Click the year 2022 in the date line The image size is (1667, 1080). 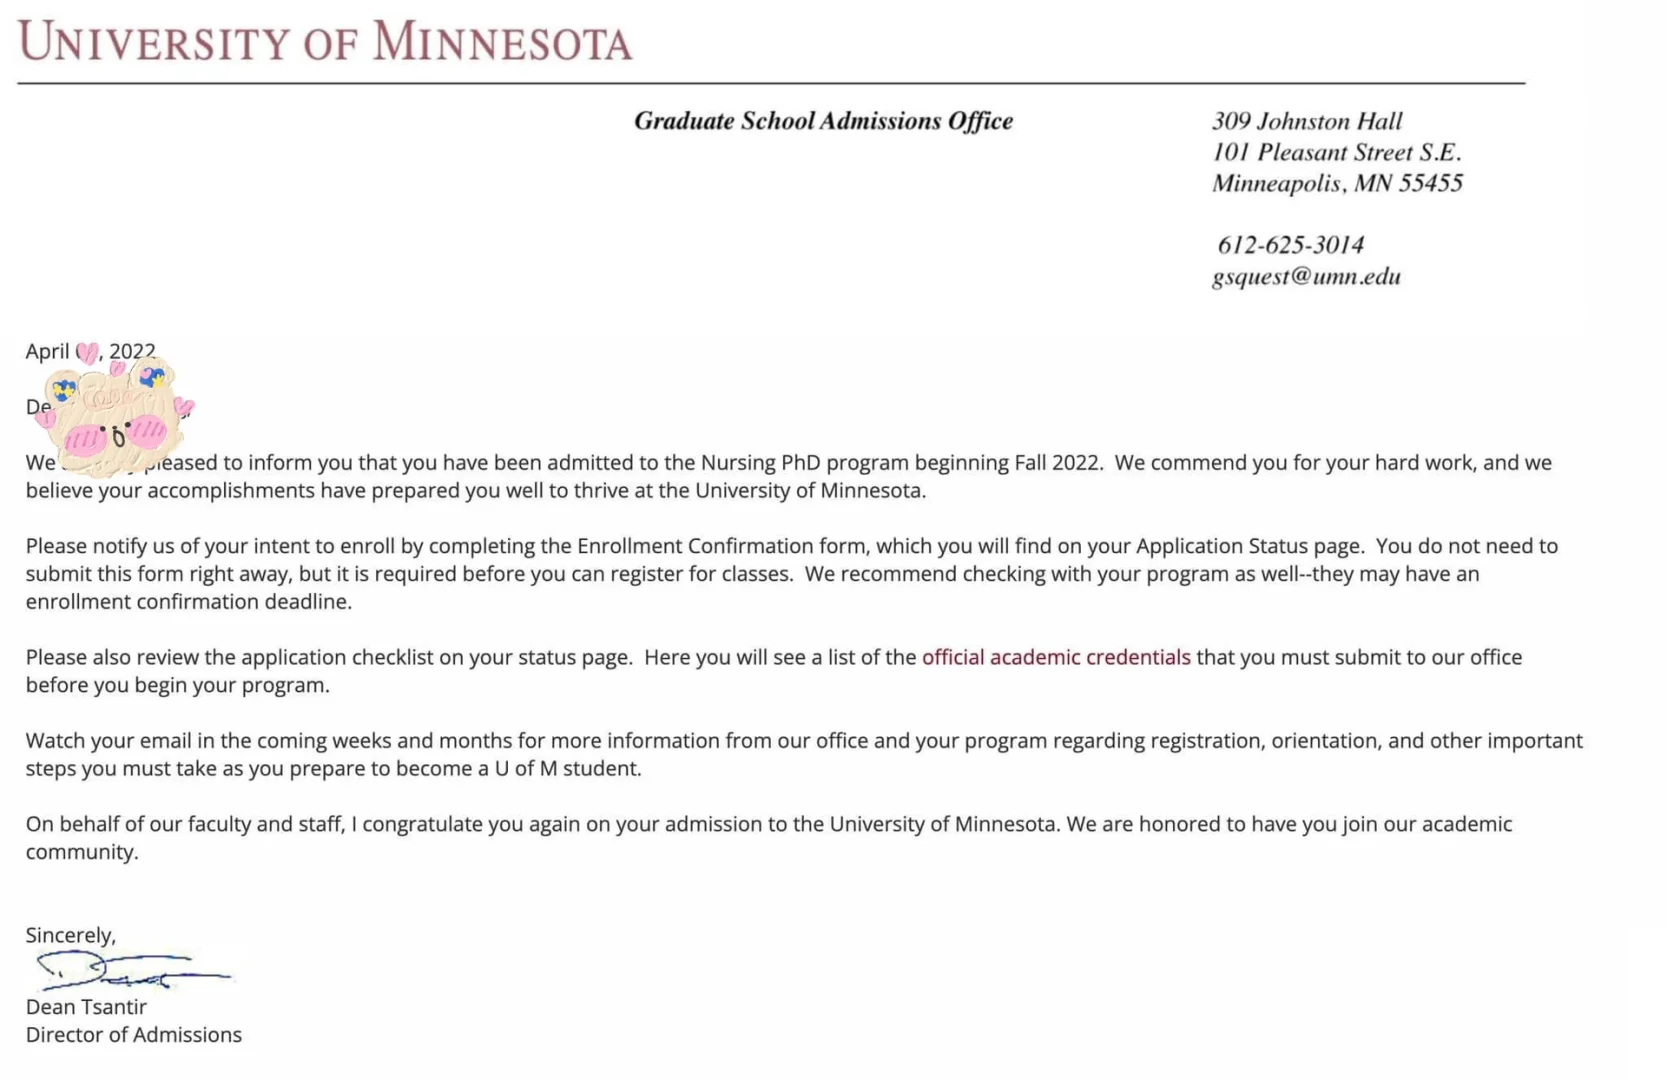(133, 351)
